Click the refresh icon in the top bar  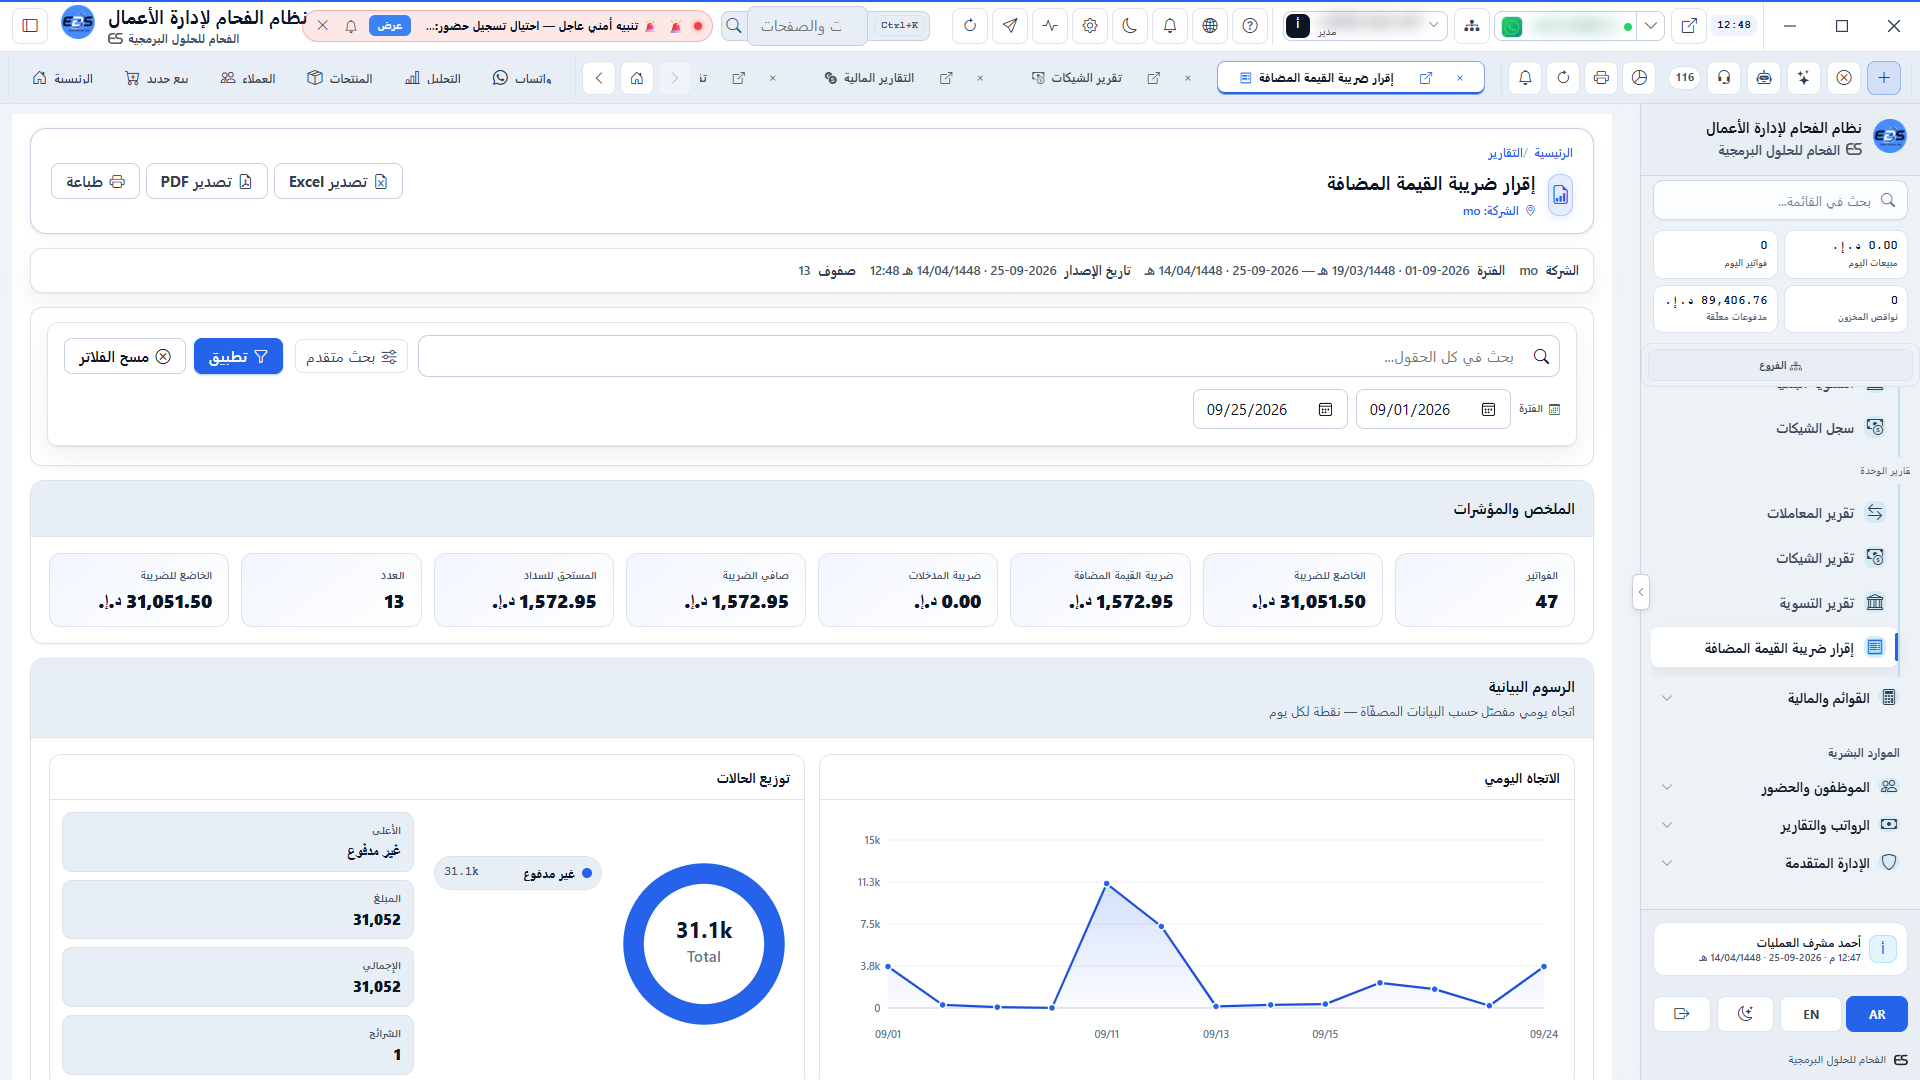coord(969,26)
